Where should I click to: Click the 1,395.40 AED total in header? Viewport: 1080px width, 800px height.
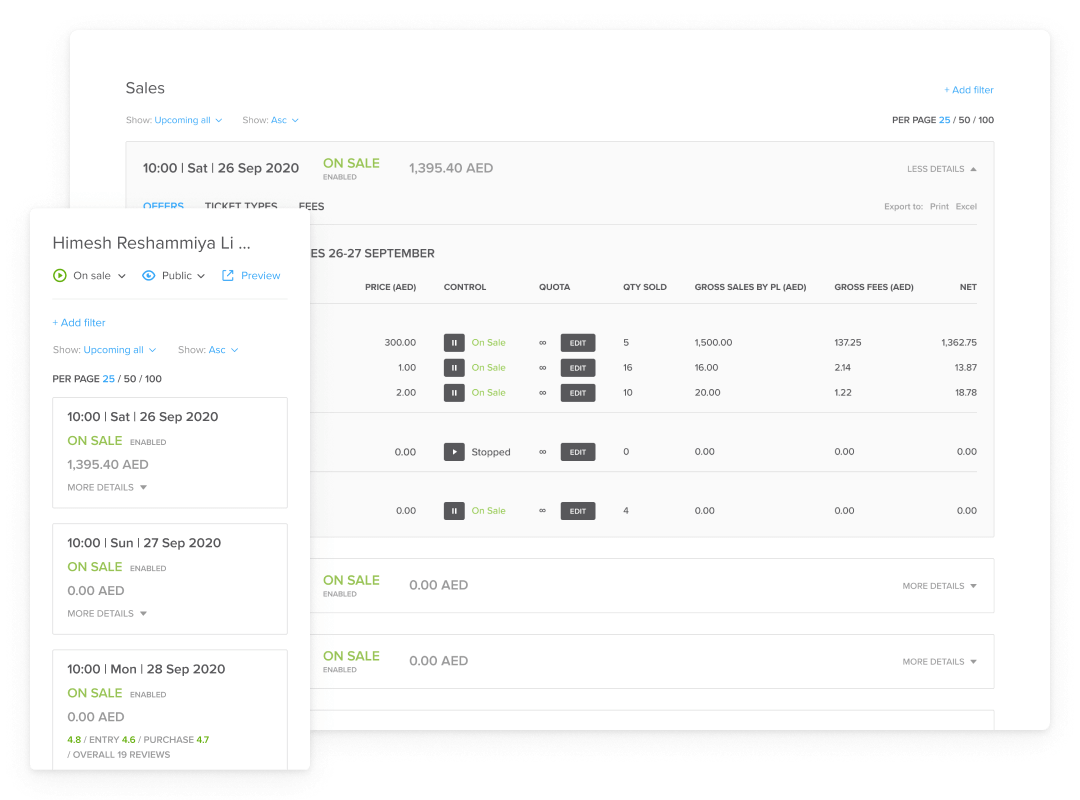[x=450, y=168]
